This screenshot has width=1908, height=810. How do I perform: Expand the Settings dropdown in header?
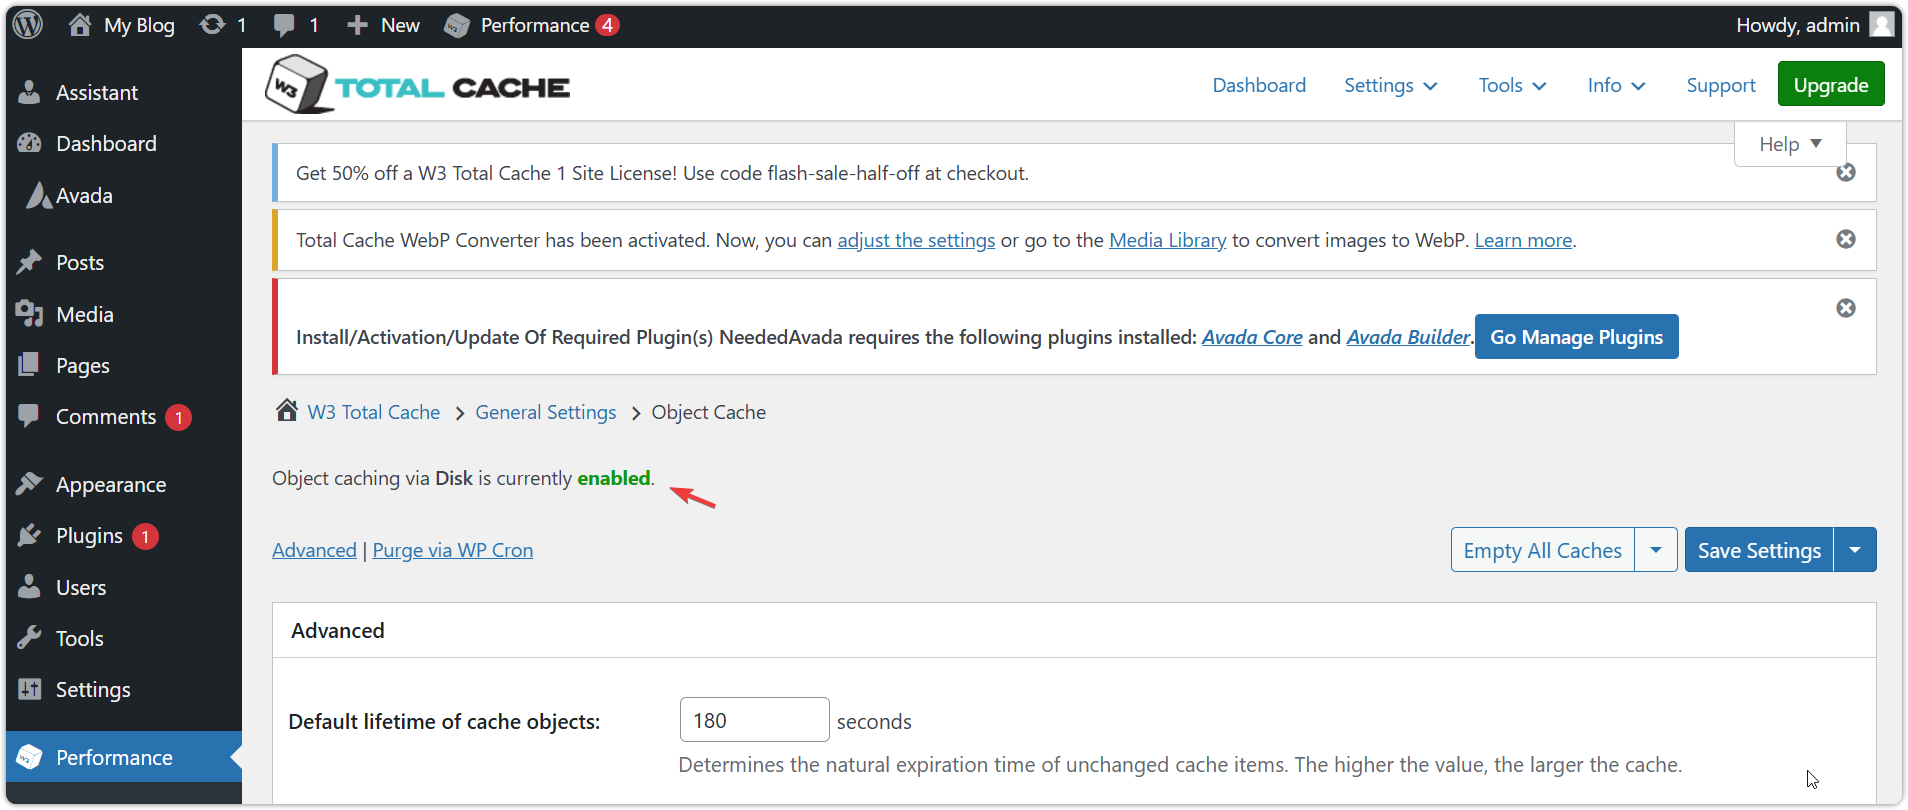(x=1391, y=85)
